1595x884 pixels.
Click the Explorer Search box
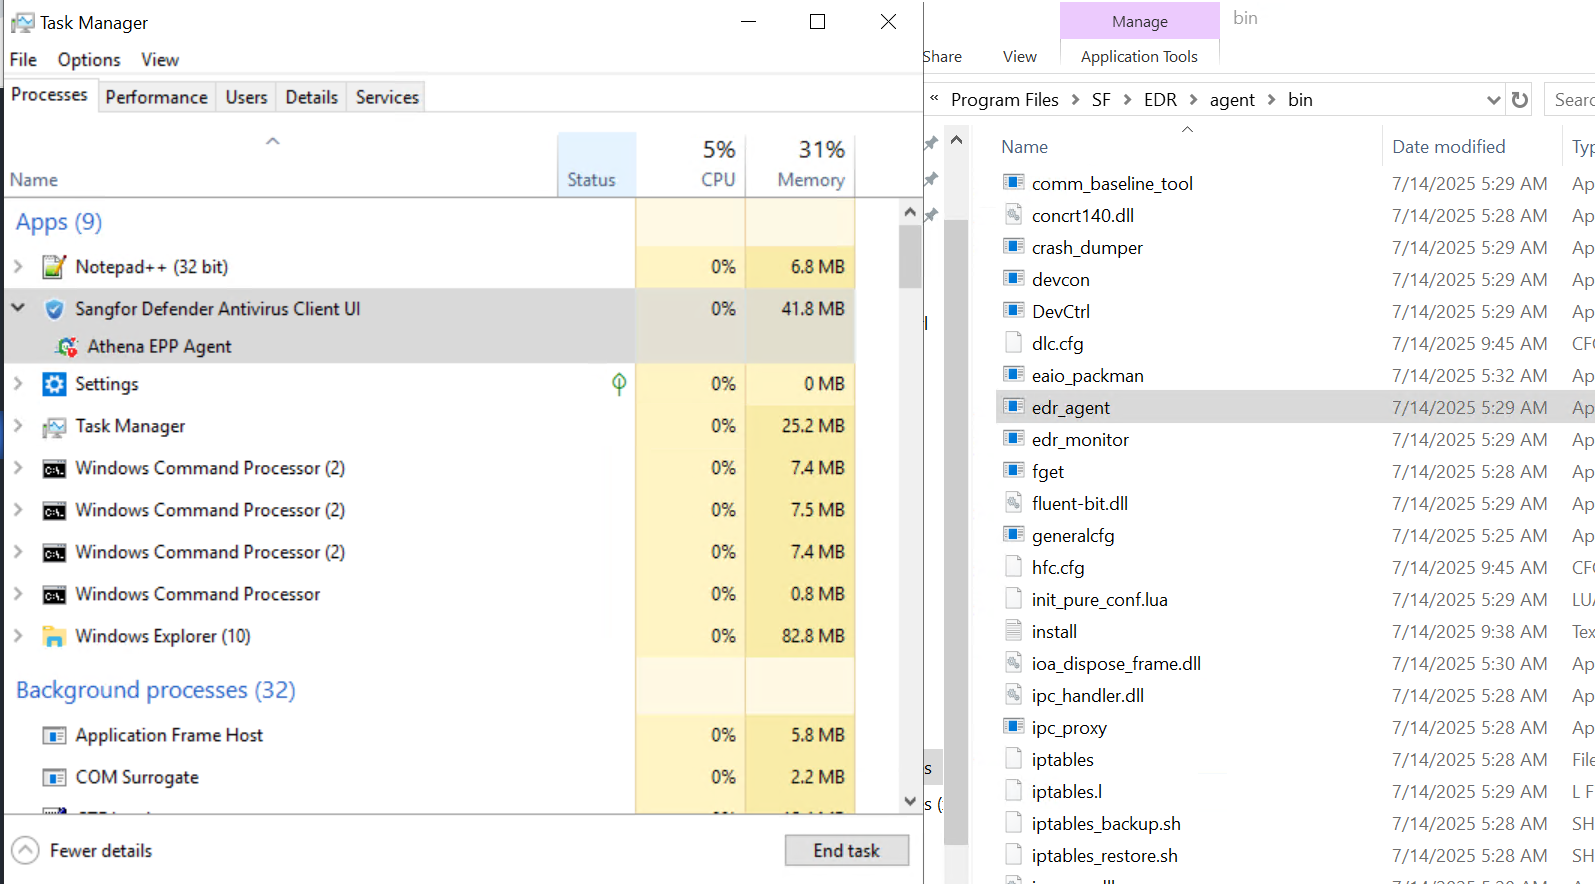point(1571,100)
